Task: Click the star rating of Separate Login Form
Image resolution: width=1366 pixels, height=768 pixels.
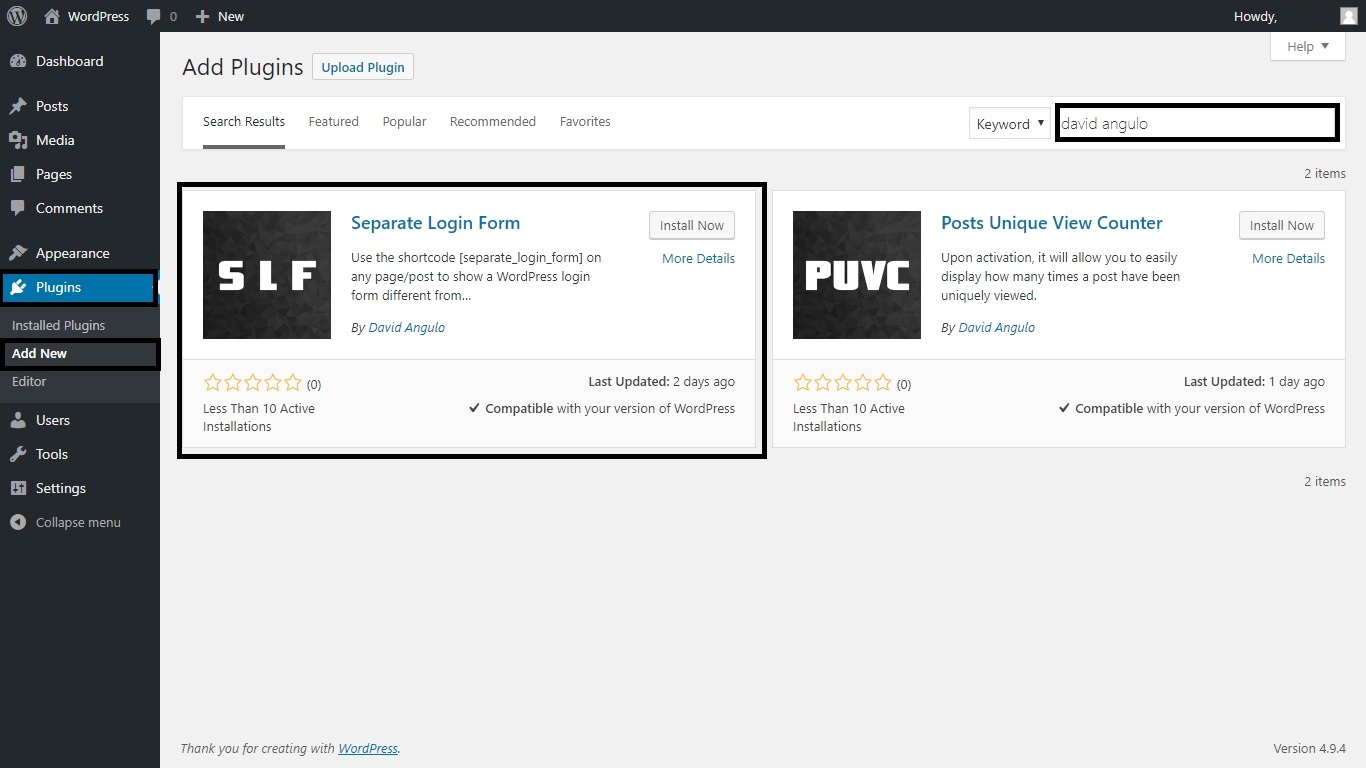Action: (x=252, y=383)
